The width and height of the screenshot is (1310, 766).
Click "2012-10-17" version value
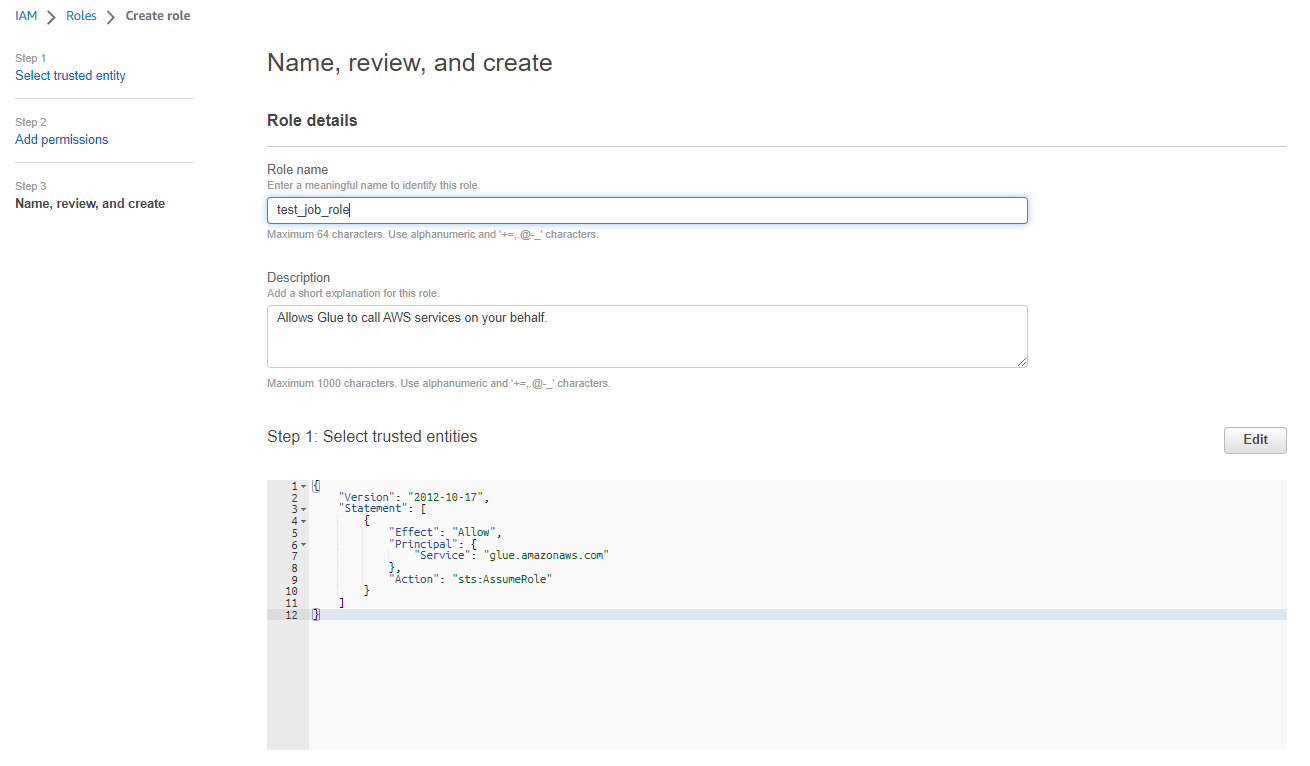445,498
